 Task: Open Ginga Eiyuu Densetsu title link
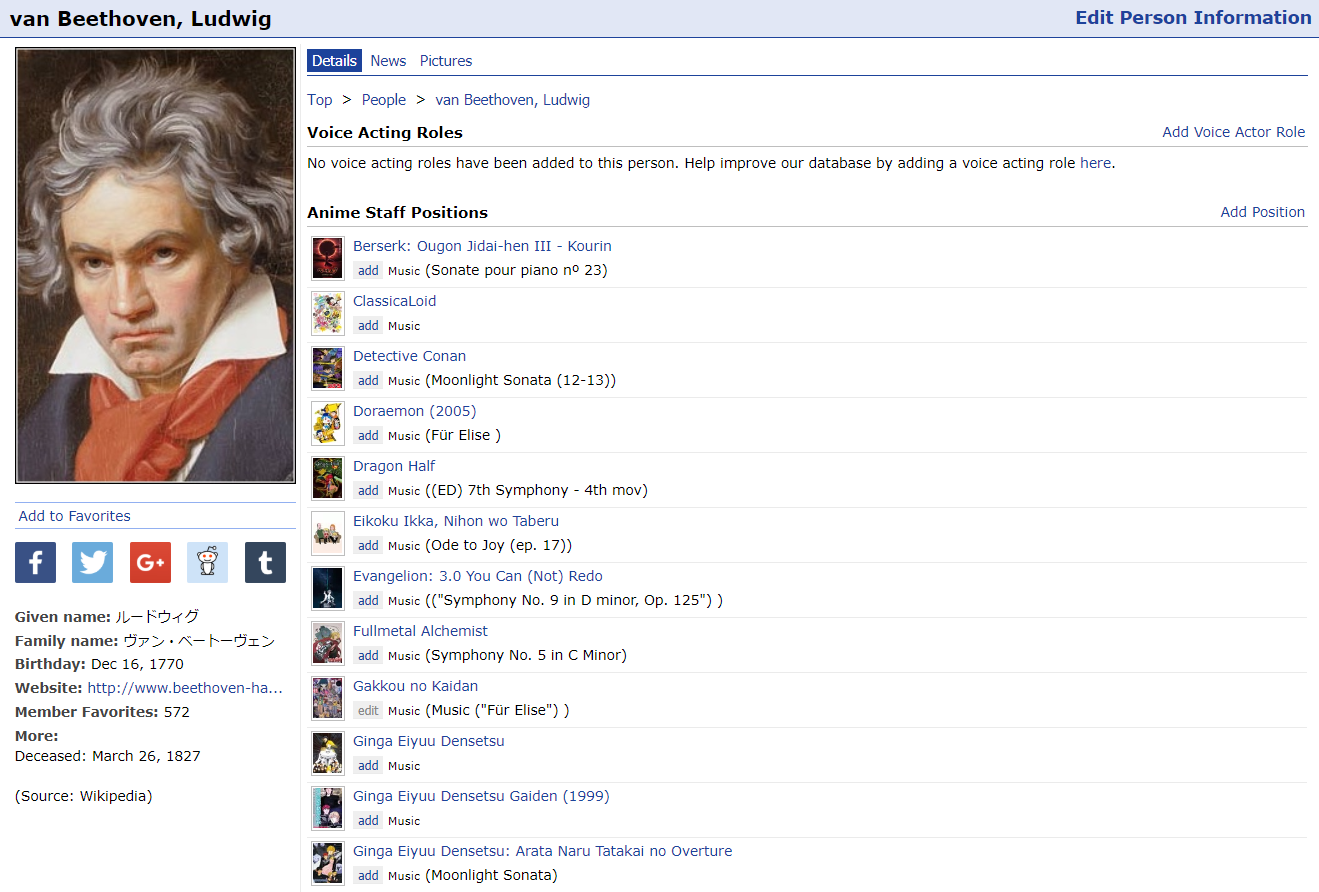point(429,741)
